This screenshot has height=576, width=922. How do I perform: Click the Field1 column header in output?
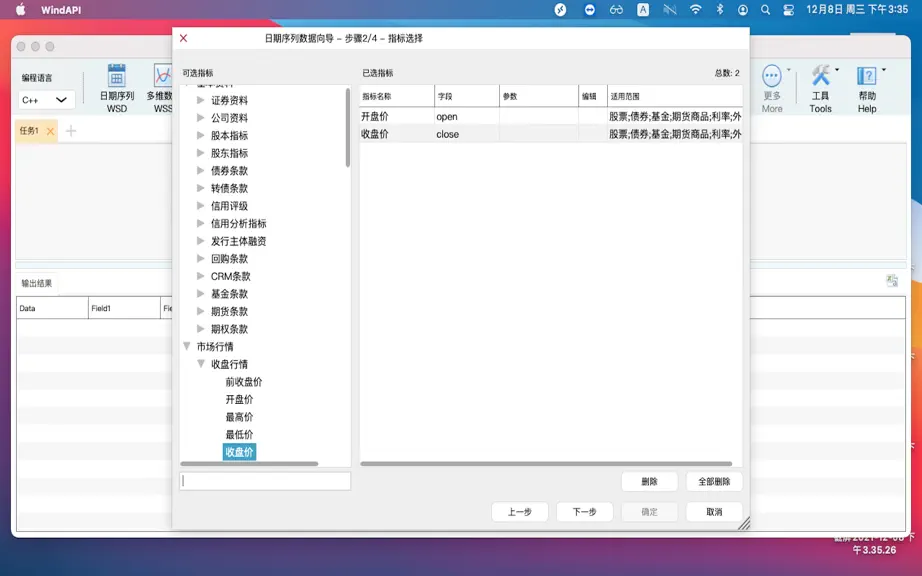[124, 308]
